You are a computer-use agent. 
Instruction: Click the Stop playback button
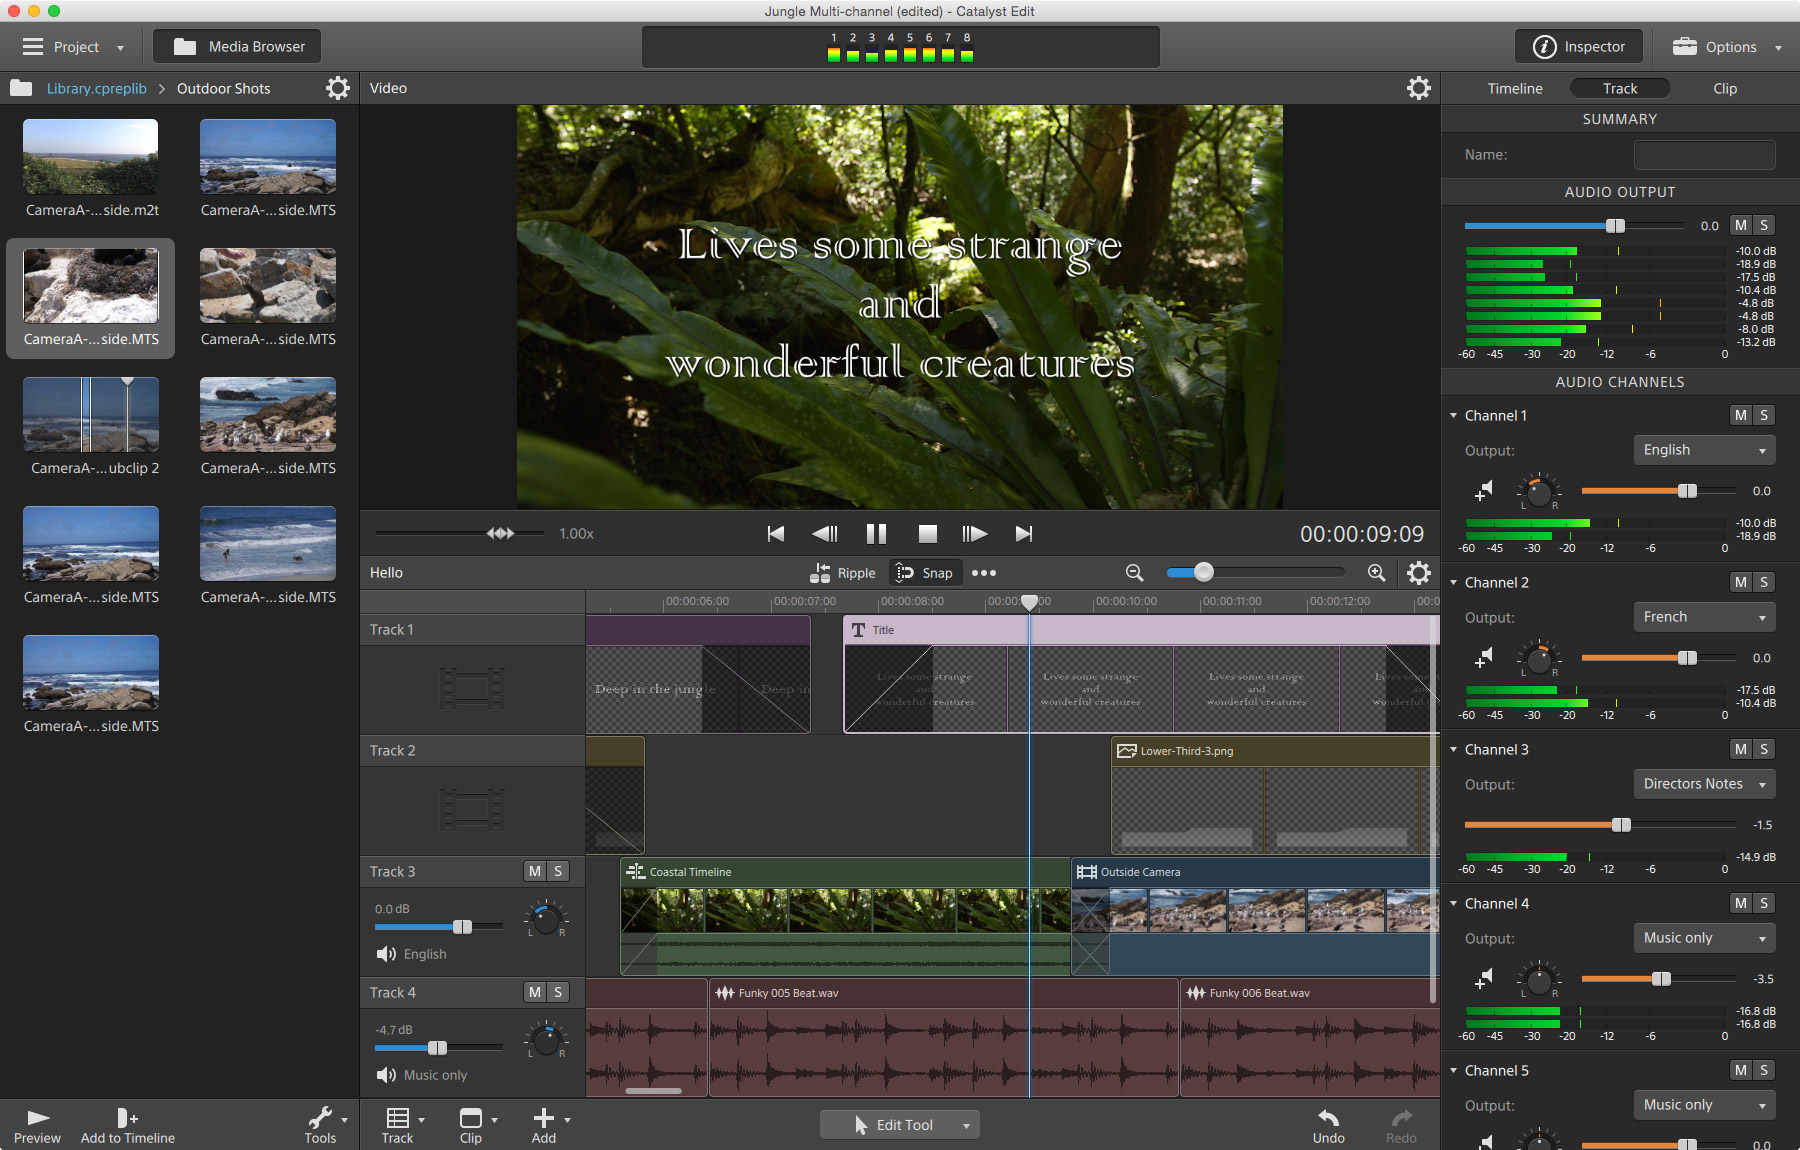[x=927, y=534]
